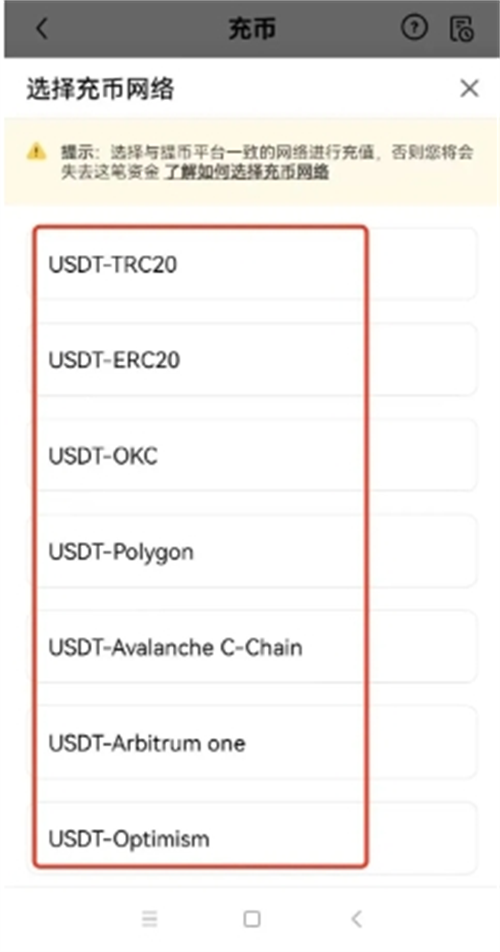Select USDT-ERC20 network

click(x=252, y=360)
